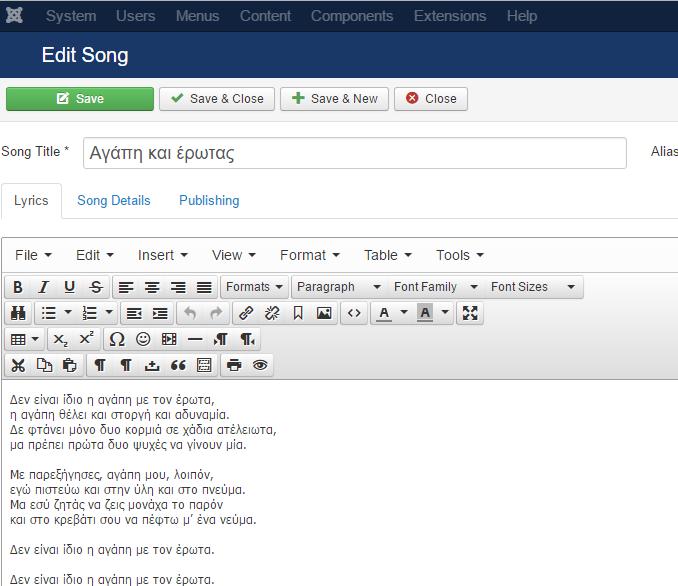Open editor File menu
Screen dimensions: 678x586
33,255
